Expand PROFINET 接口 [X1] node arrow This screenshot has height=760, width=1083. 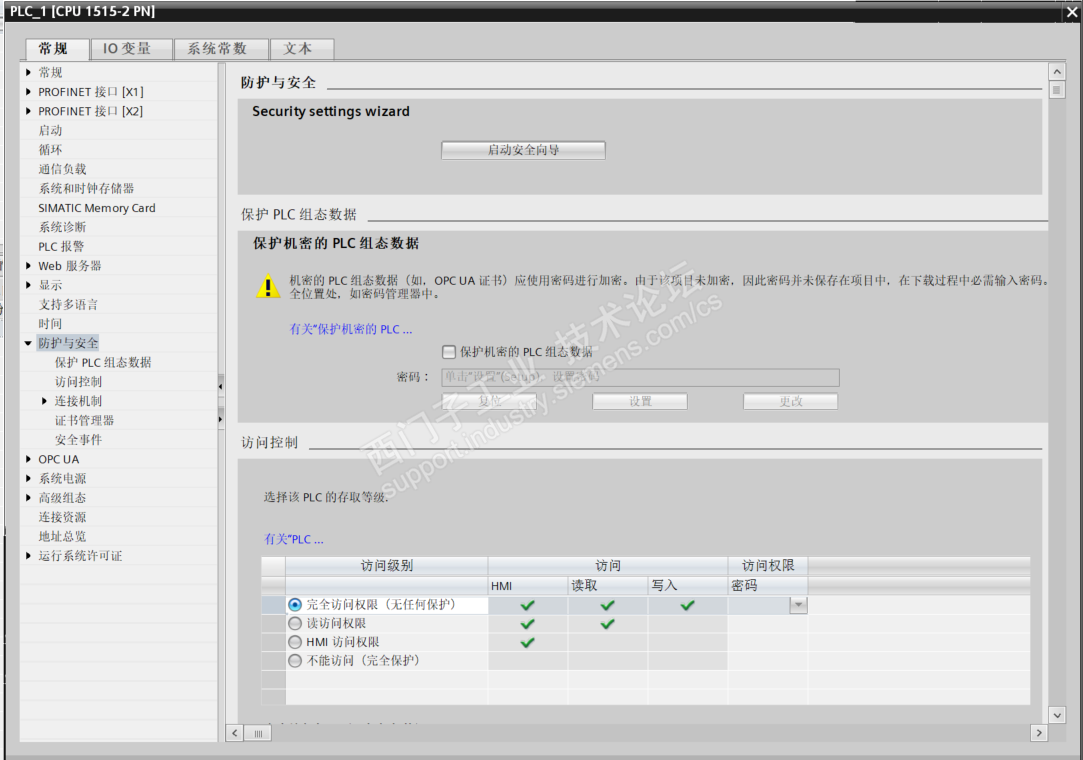28,91
